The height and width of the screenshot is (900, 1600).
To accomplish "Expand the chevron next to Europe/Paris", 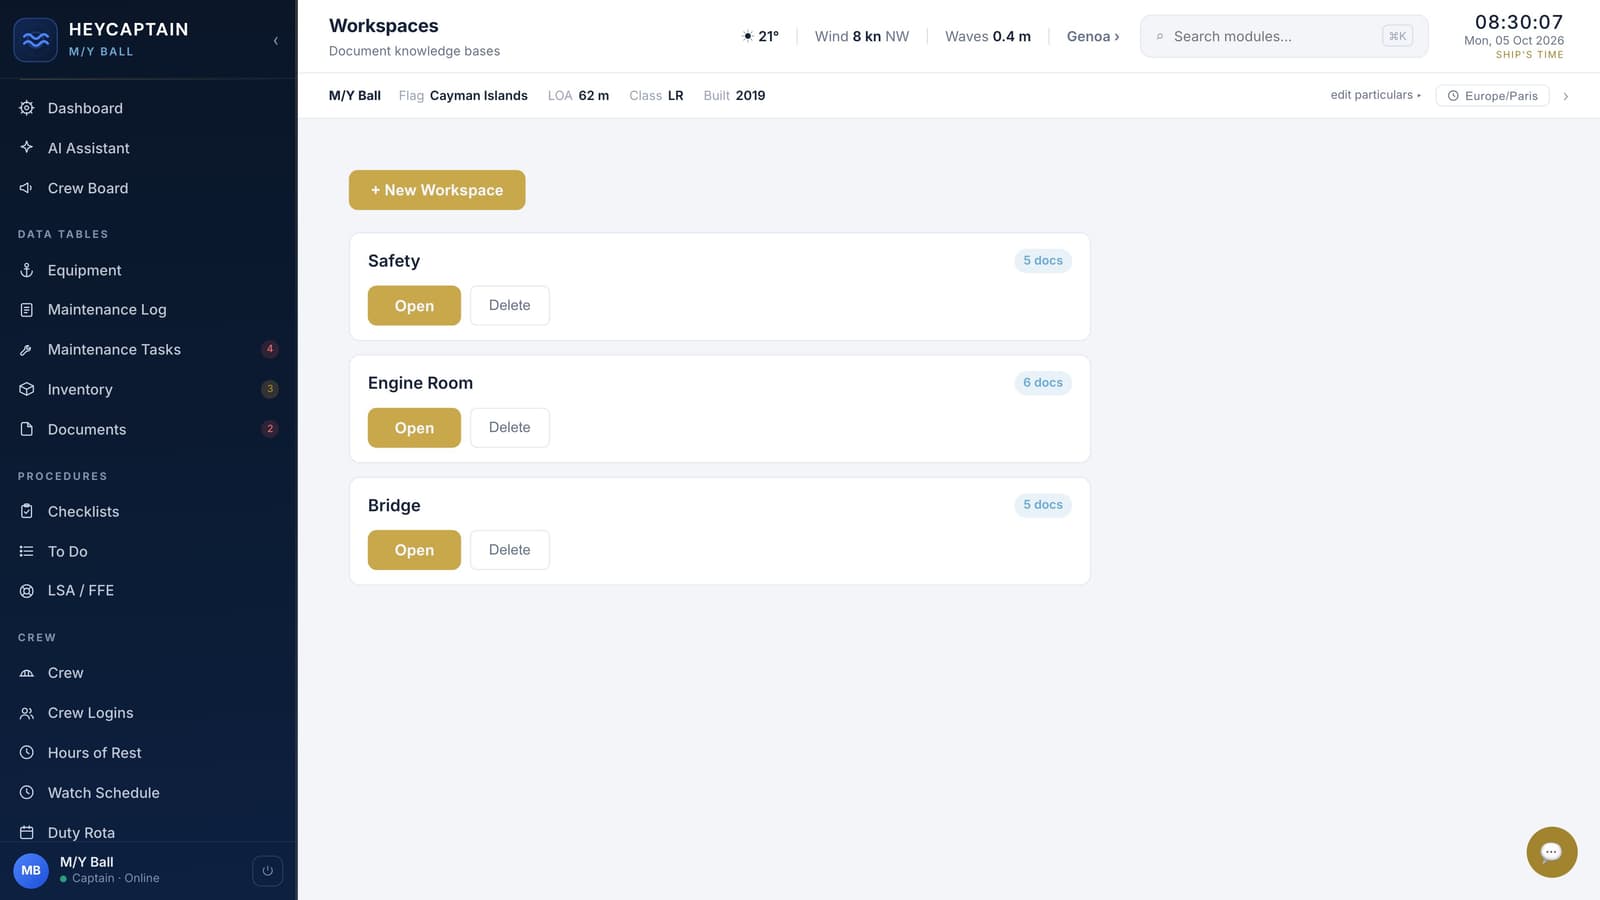I will pyautogui.click(x=1566, y=96).
